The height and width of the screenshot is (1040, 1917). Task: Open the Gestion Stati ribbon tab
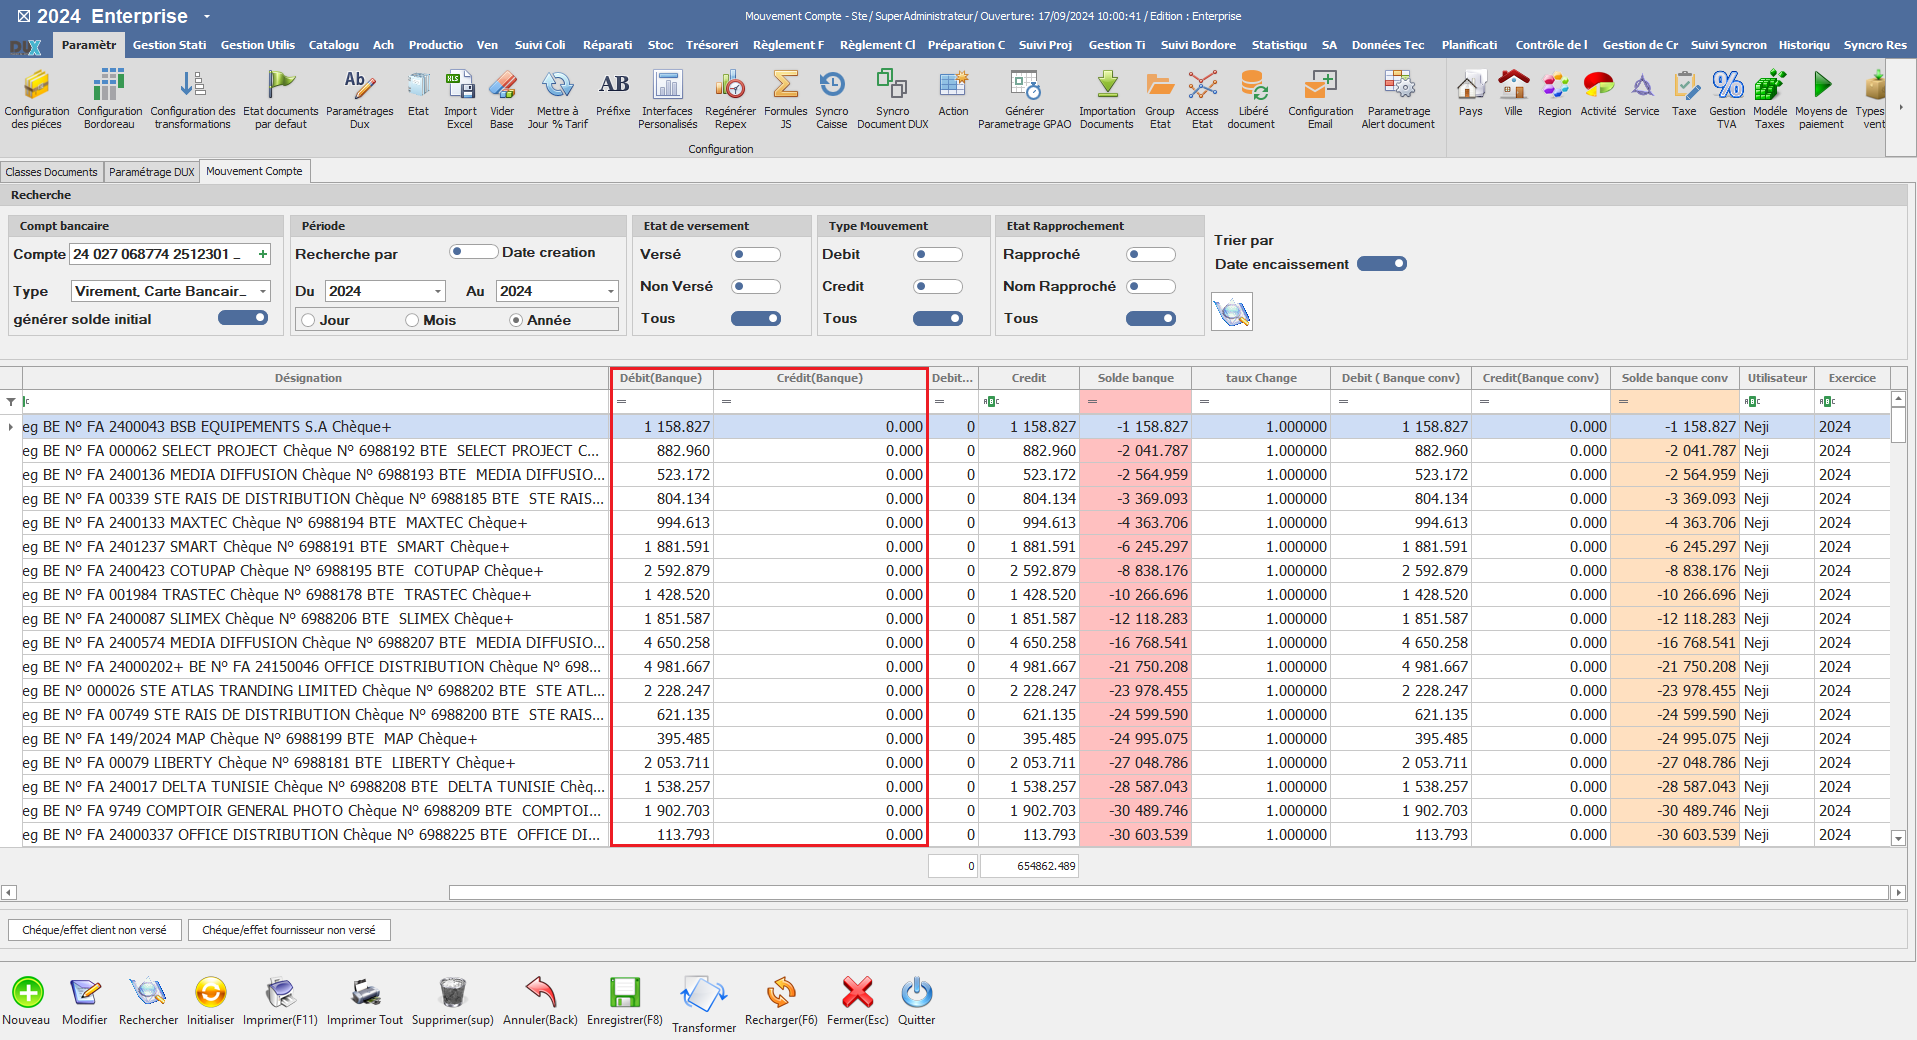click(x=170, y=45)
